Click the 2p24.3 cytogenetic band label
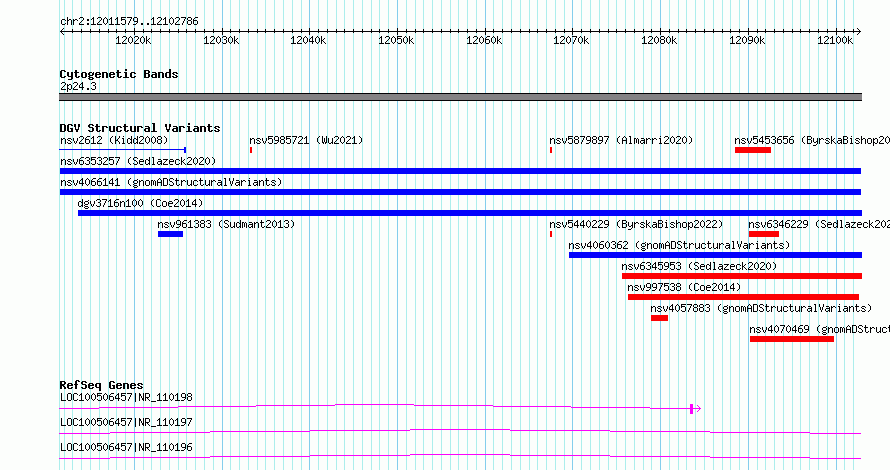This screenshot has height=470, width=890. point(78,86)
